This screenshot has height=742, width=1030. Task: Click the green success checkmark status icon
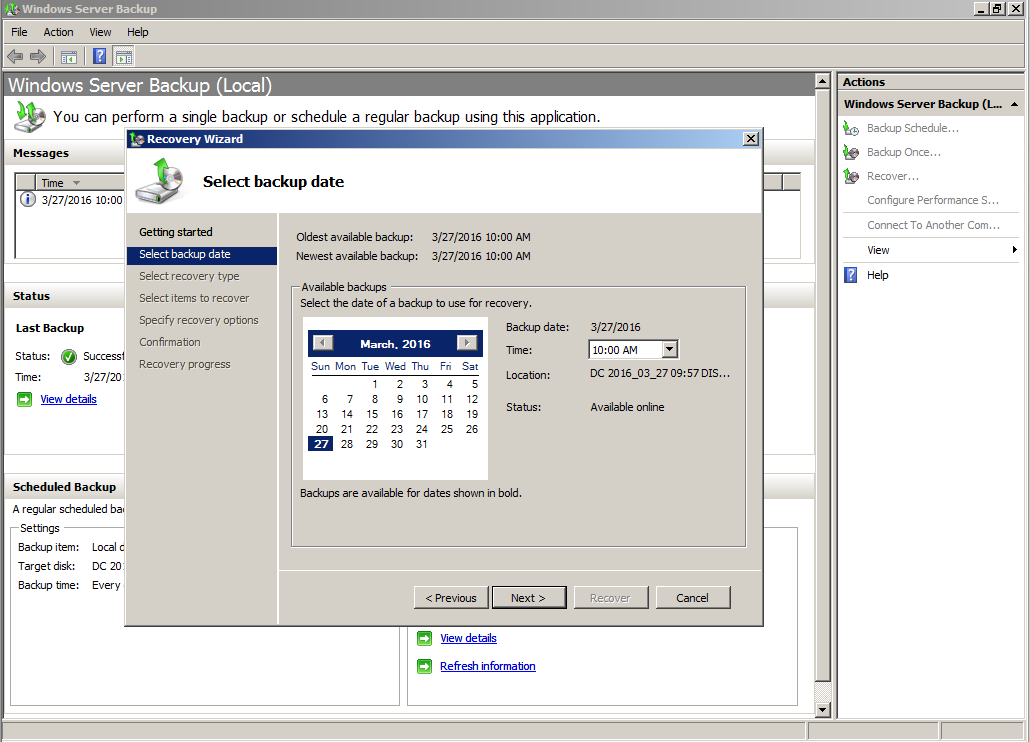click(x=68, y=357)
